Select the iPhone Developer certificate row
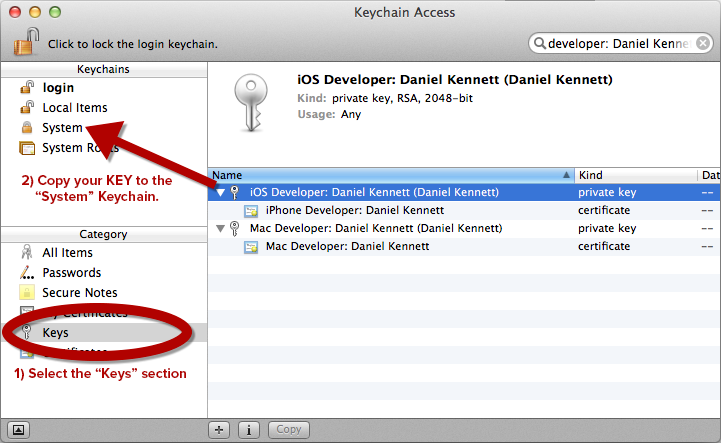Screen dimensions: 721x443 coord(464,210)
